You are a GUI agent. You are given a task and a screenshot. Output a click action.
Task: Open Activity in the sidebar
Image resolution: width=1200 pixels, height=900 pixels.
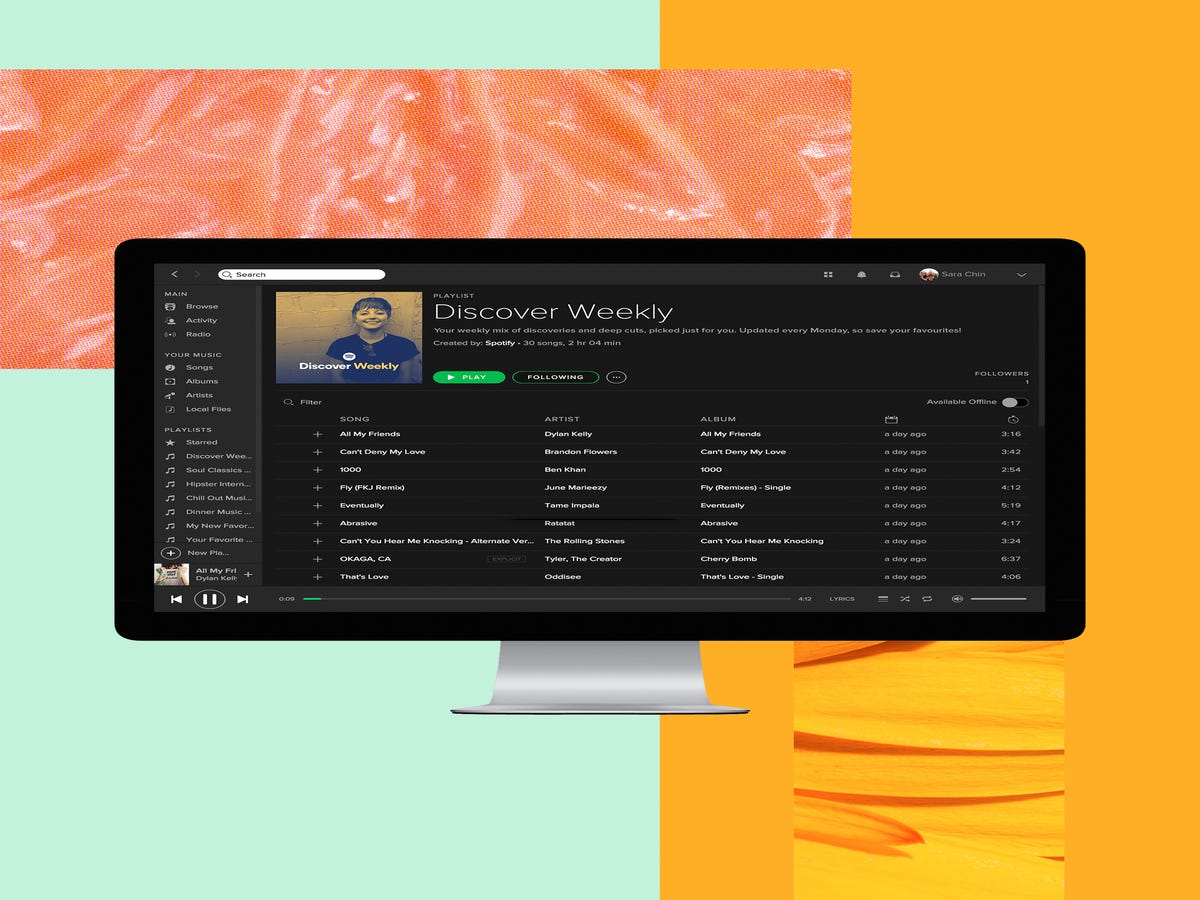[x=201, y=321]
